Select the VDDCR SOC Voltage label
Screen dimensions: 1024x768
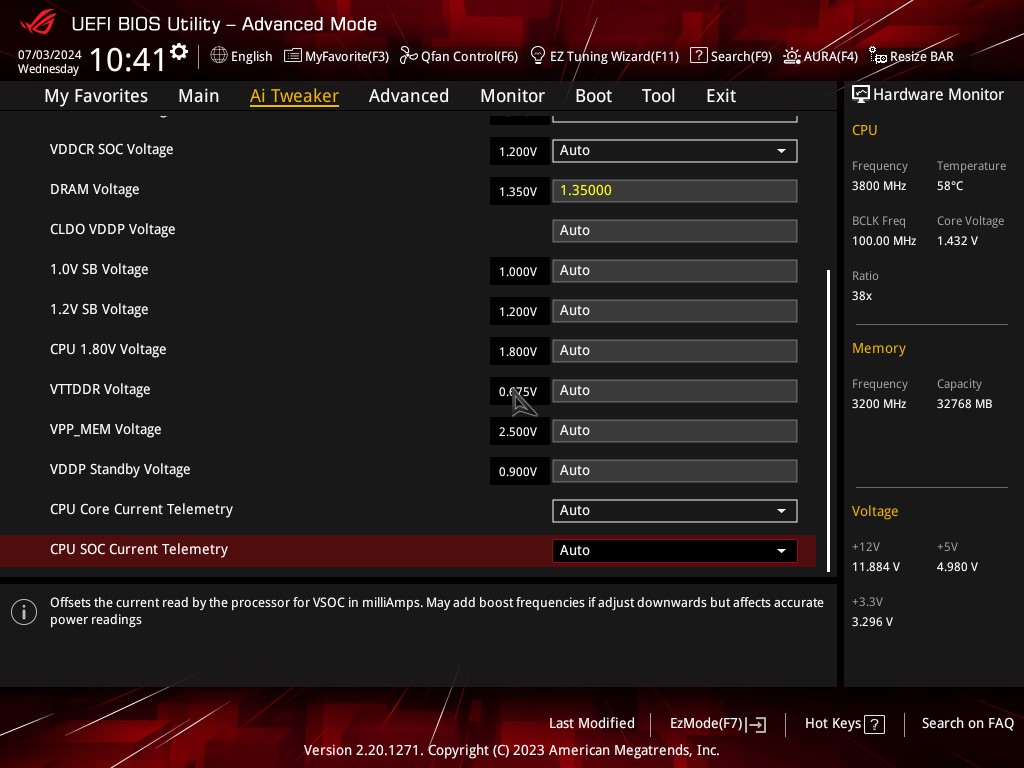click(112, 149)
